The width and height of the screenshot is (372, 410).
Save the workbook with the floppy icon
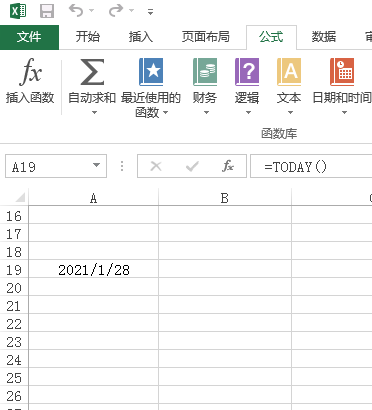(x=47, y=11)
